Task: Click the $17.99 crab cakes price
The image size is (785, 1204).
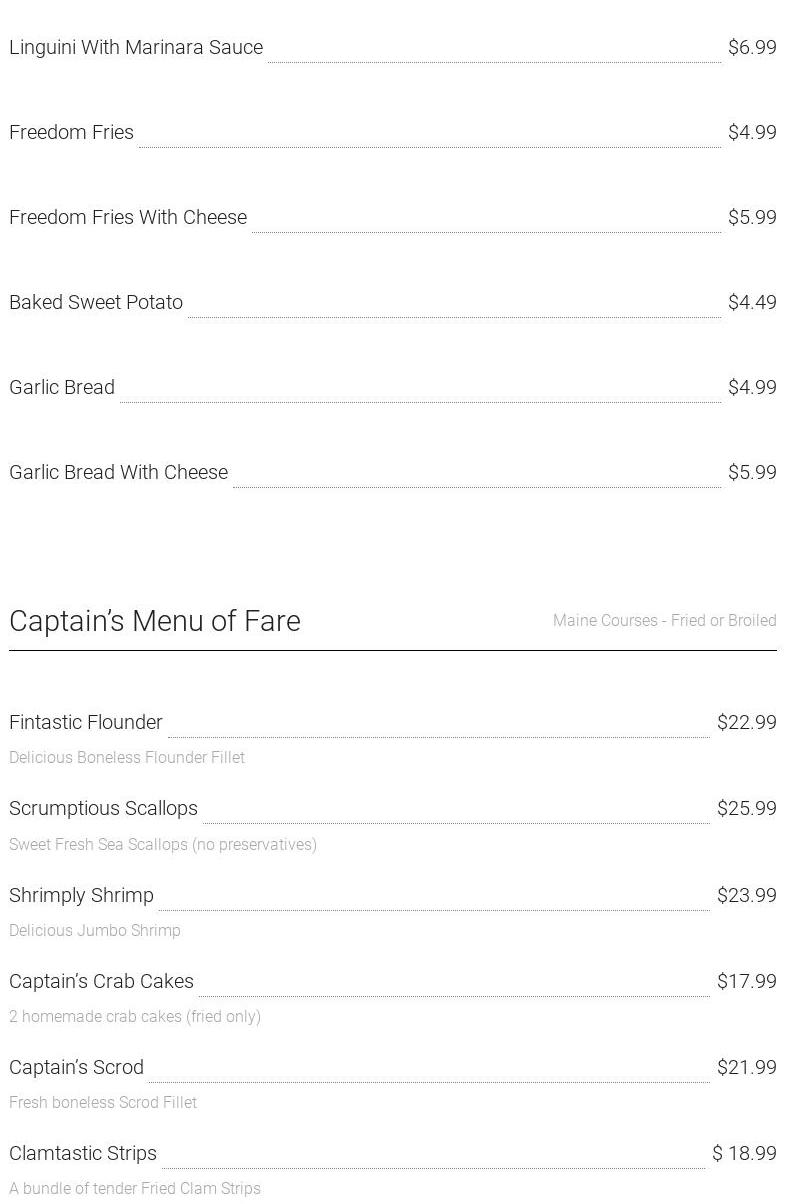Action: 746,981
